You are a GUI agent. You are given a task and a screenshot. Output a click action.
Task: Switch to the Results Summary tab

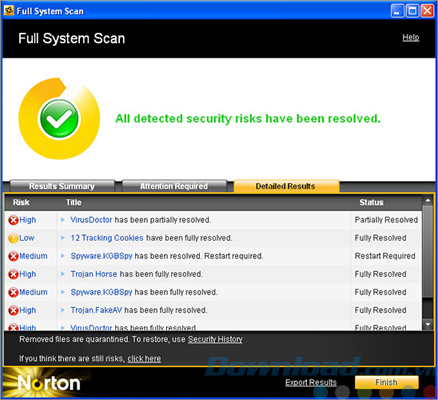click(x=62, y=186)
